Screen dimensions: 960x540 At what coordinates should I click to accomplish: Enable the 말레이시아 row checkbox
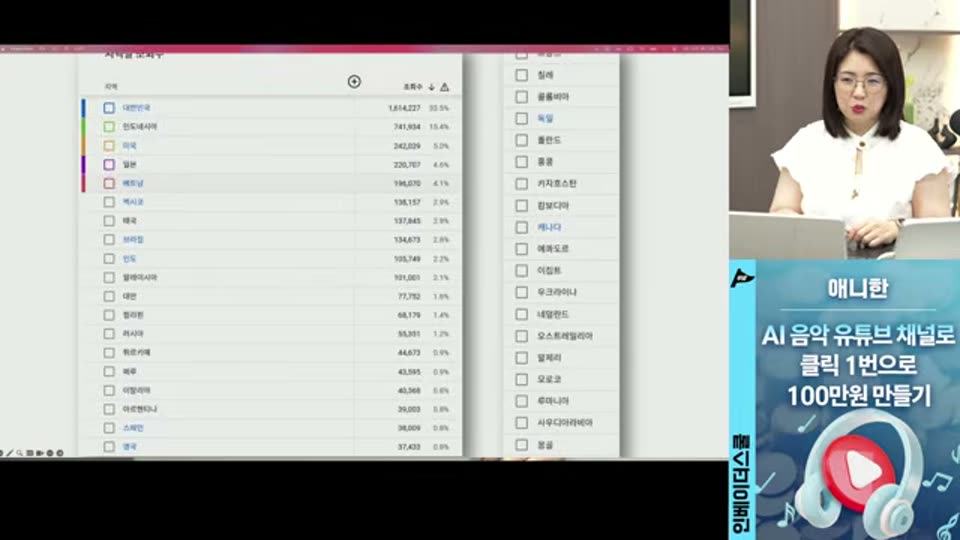point(109,277)
